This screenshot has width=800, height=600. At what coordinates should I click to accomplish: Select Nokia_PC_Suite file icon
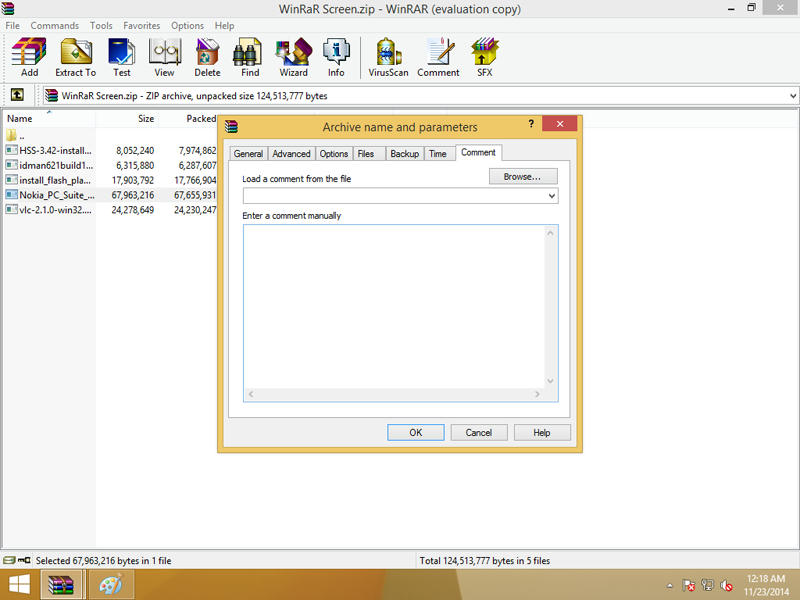11,194
